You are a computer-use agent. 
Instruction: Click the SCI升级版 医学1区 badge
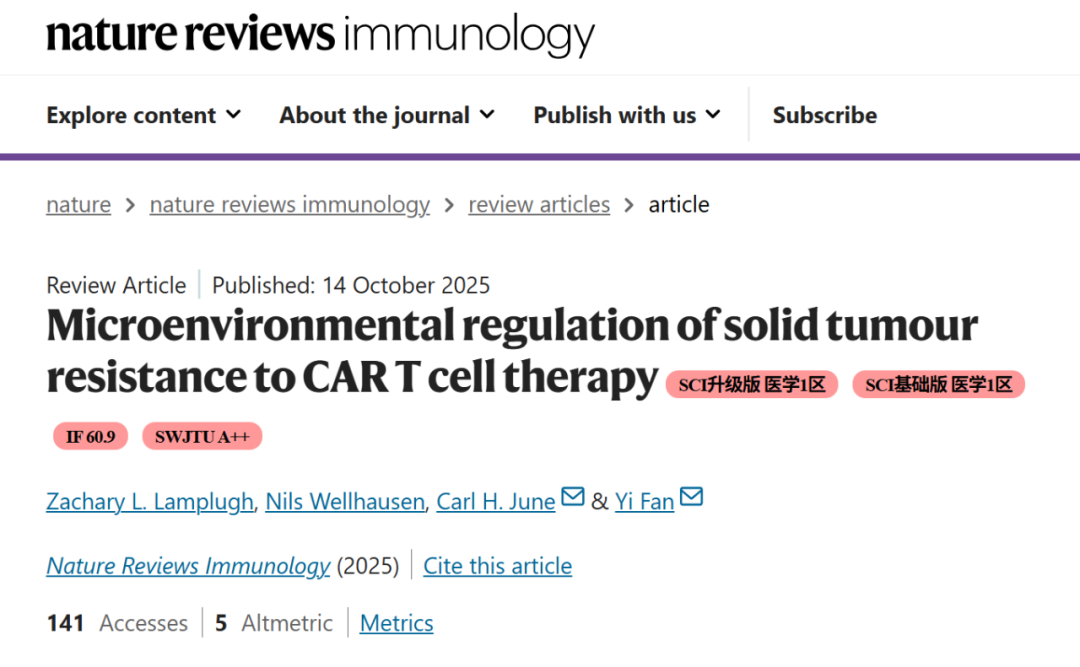coord(752,385)
